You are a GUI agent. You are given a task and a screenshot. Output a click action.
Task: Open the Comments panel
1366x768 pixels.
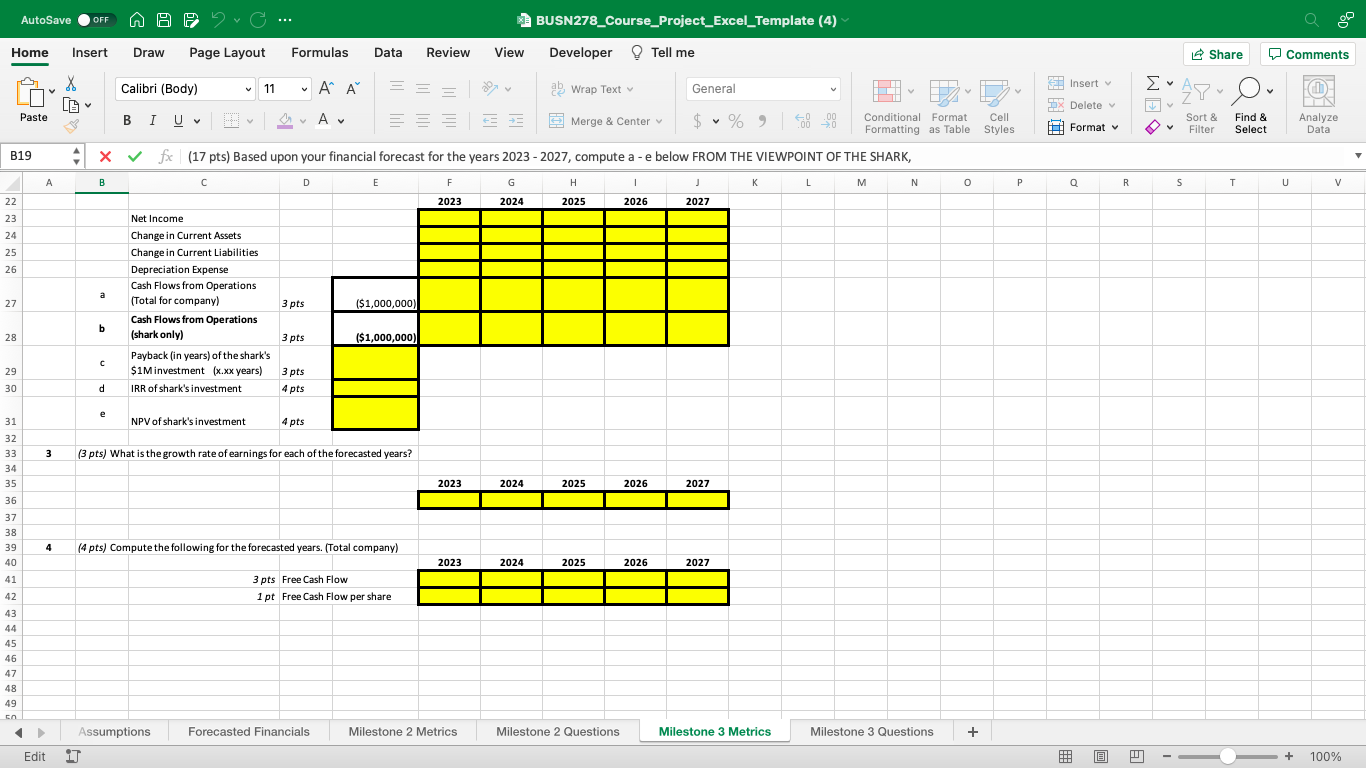point(1308,54)
